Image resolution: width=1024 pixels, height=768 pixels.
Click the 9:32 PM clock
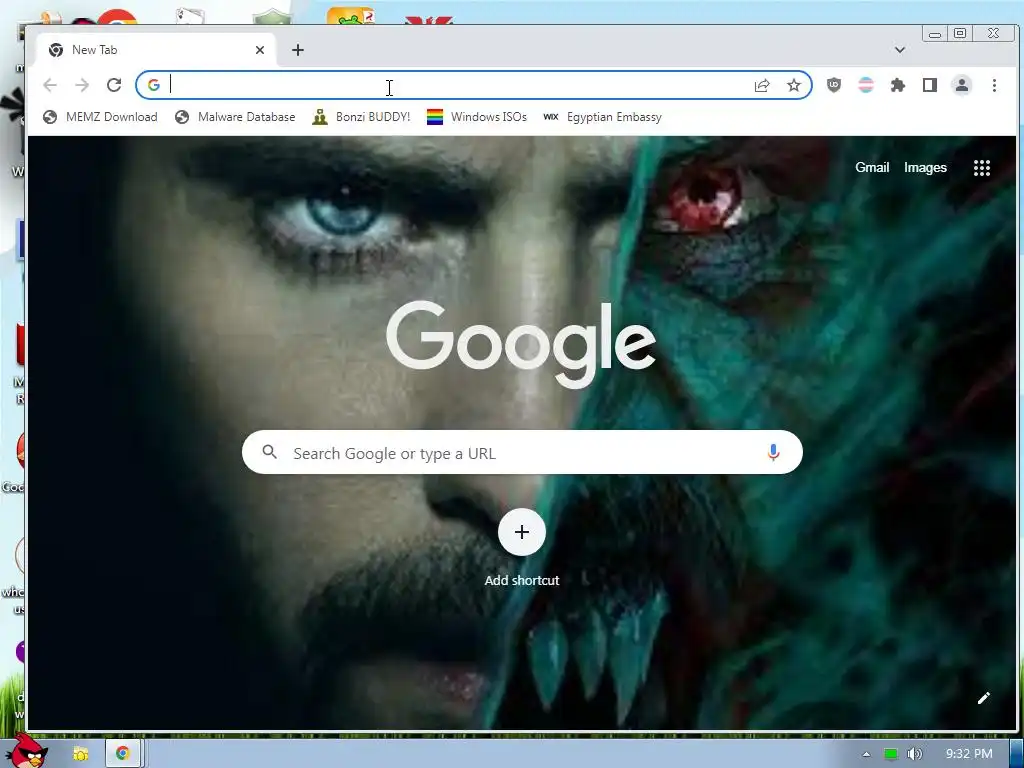[x=969, y=754]
